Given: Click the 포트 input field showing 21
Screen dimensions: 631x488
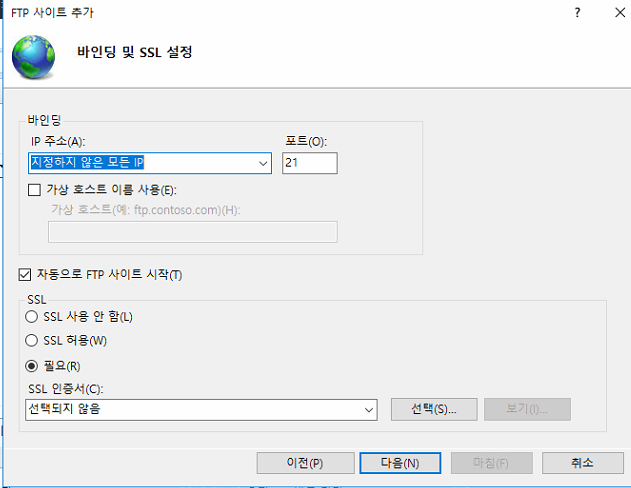Looking at the screenshot, I should pyautogui.click(x=309, y=163).
